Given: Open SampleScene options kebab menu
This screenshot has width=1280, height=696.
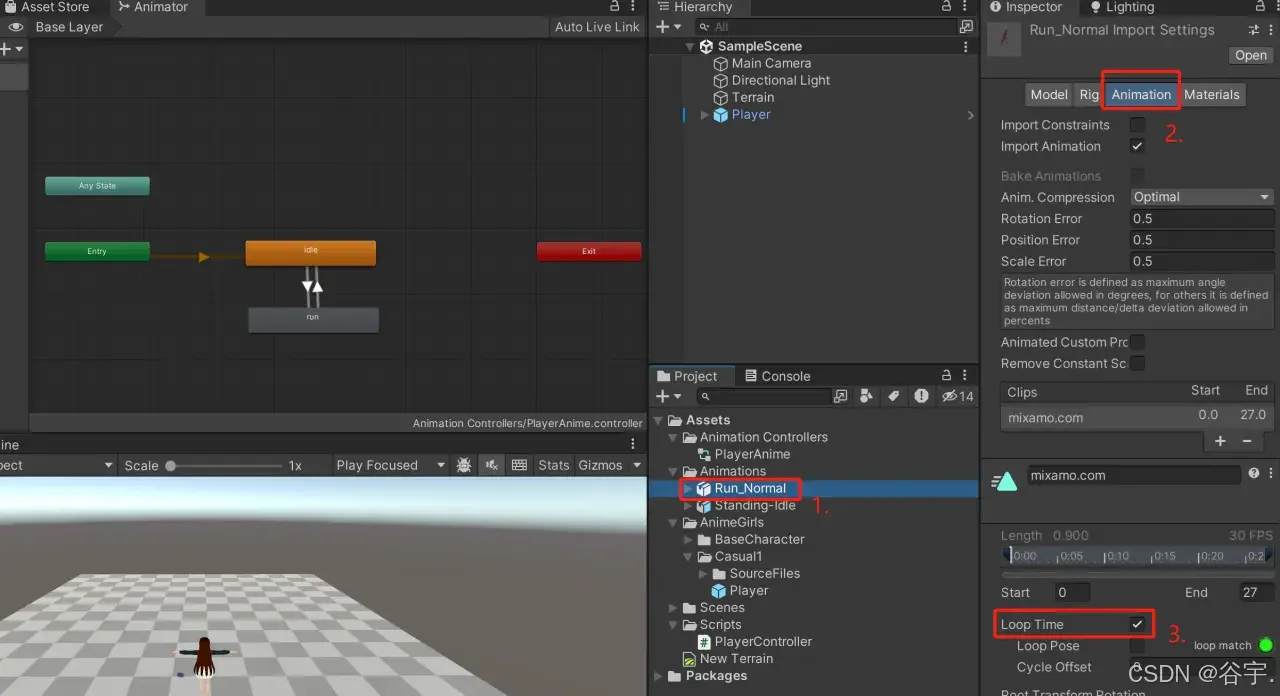Looking at the screenshot, I should pos(965,46).
